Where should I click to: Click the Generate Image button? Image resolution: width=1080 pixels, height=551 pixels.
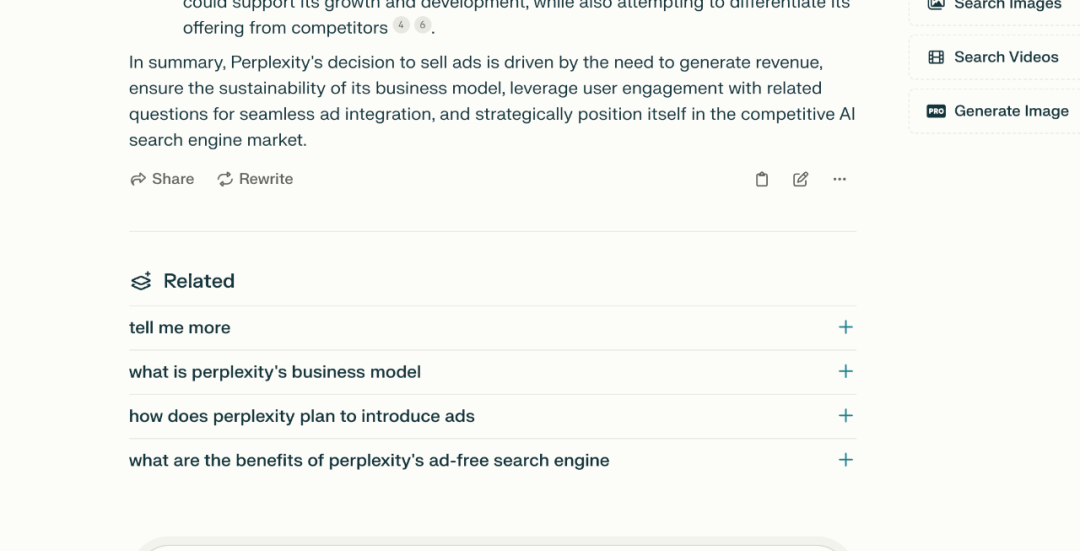(x=995, y=111)
